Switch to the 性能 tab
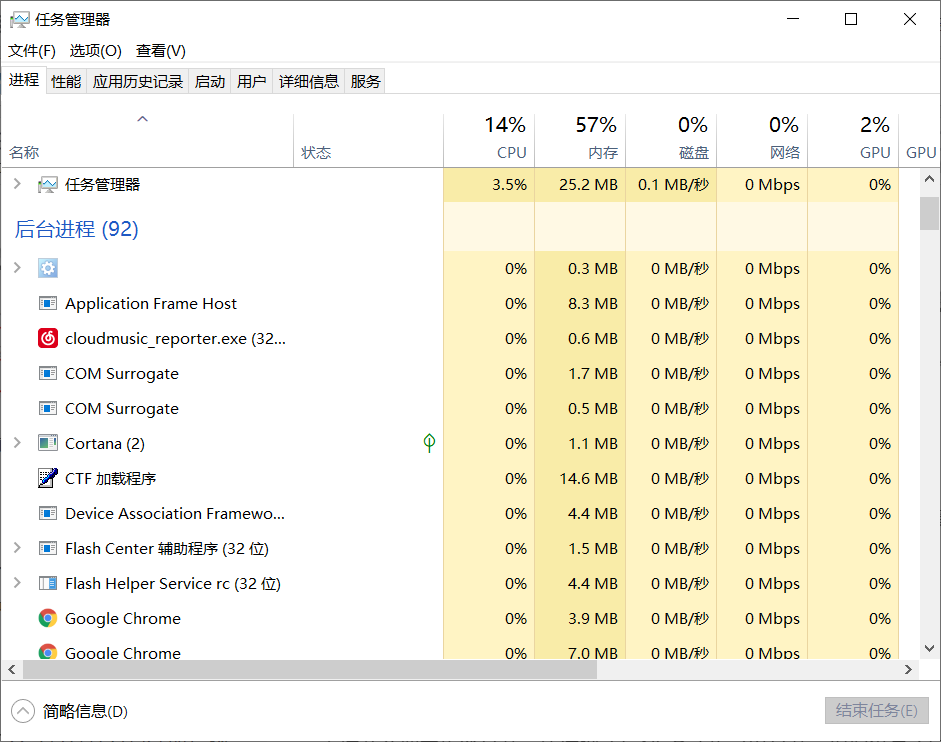Image resolution: width=941 pixels, height=742 pixels. pos(66,81)
